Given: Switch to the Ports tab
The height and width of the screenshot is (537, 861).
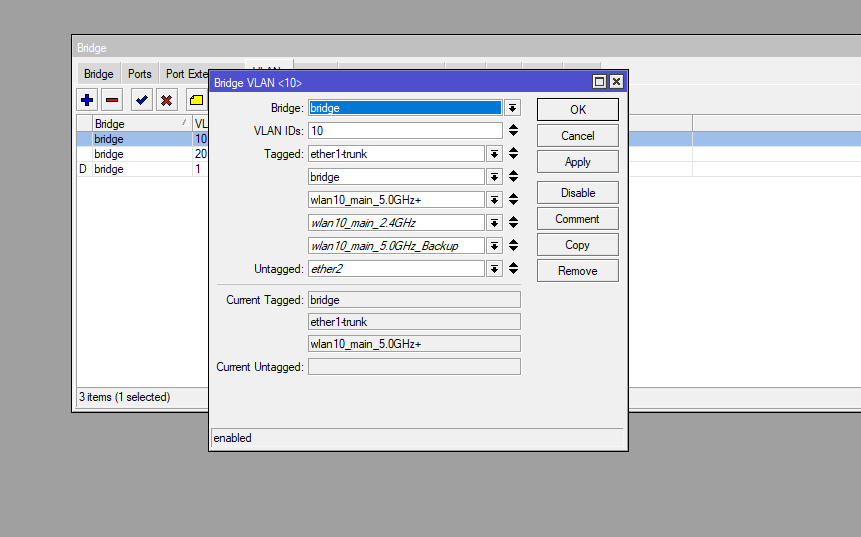Looking at the screenshot, I should point(139,74).
